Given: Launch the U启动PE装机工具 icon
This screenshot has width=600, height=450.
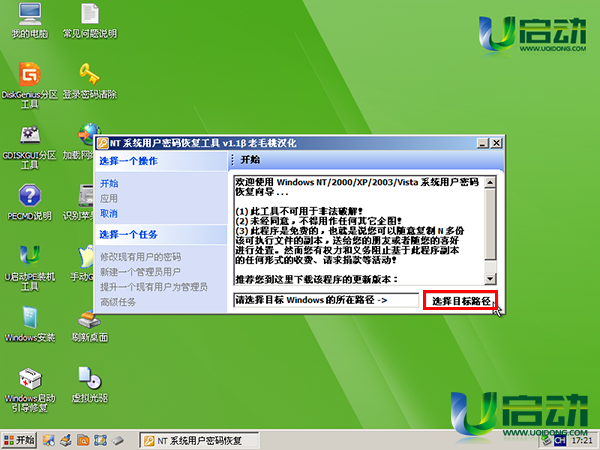Looking at the screenshot, I should (x=30, y=268).
